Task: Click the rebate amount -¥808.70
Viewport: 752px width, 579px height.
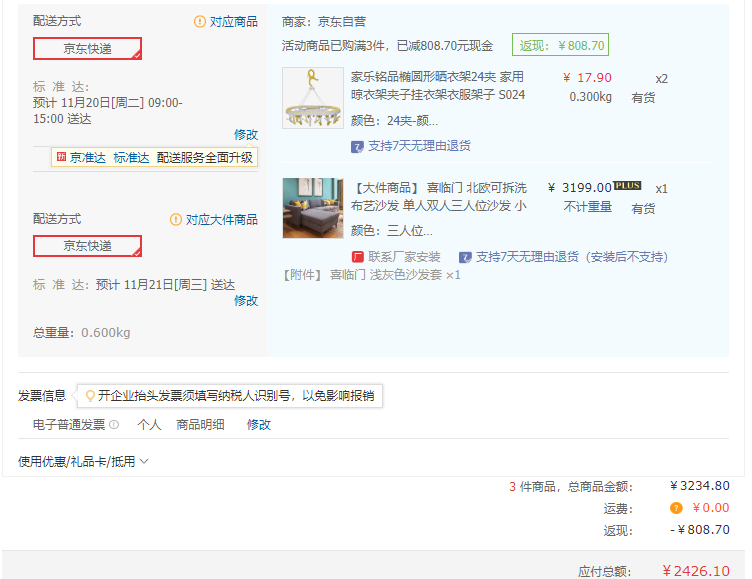Action: (x=700, y=530)
